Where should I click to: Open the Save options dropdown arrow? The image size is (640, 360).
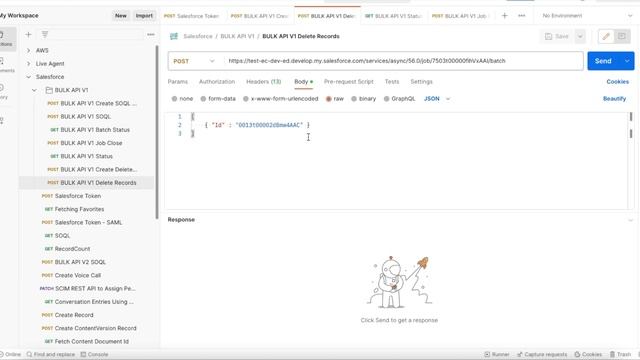[580, 36]
